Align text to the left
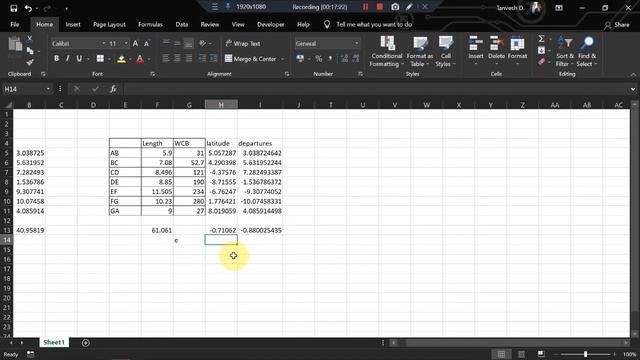 [166, 59]
